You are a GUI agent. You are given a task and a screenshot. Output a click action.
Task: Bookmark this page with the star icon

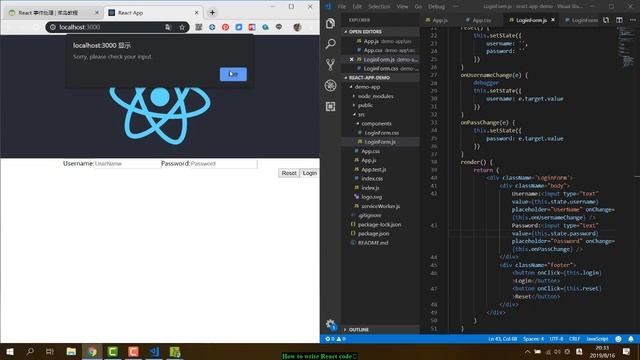point(182,27)
